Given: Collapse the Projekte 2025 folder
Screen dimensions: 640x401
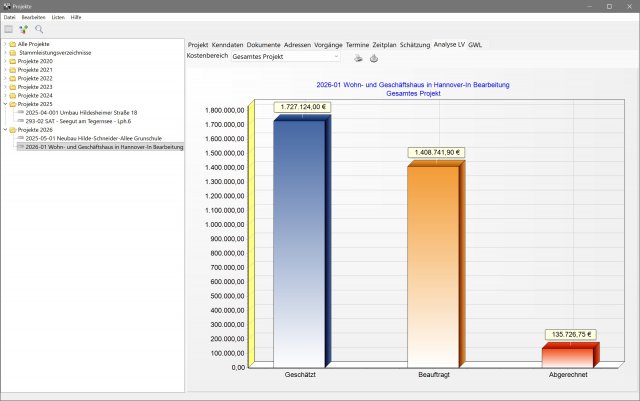Looking at the screenshot, I should [x=4, y=104].
